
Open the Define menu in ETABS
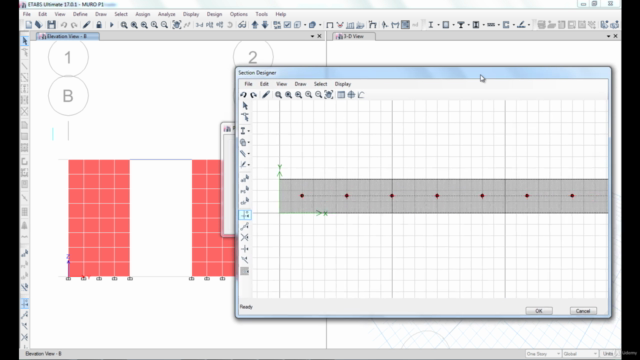tap(80, 14)
